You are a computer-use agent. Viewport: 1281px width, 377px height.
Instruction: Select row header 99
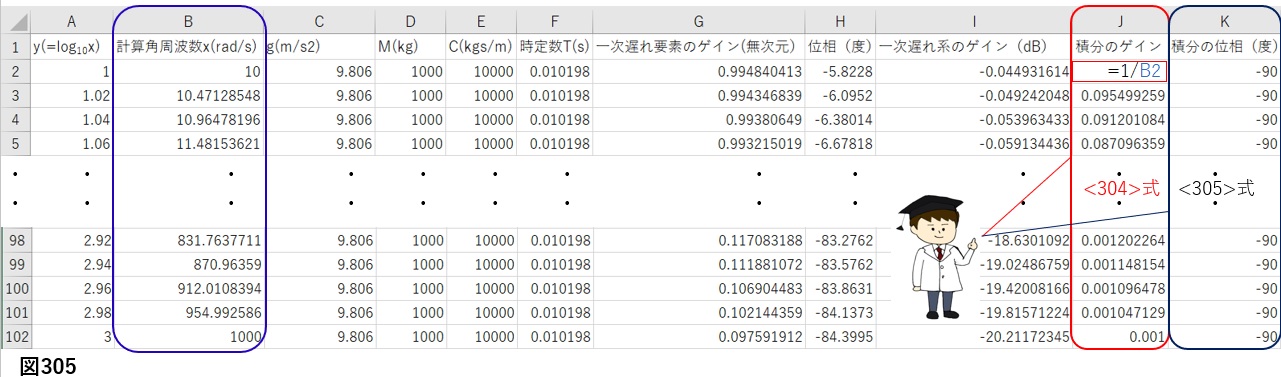pyautogui.click(x=16, y=265)
